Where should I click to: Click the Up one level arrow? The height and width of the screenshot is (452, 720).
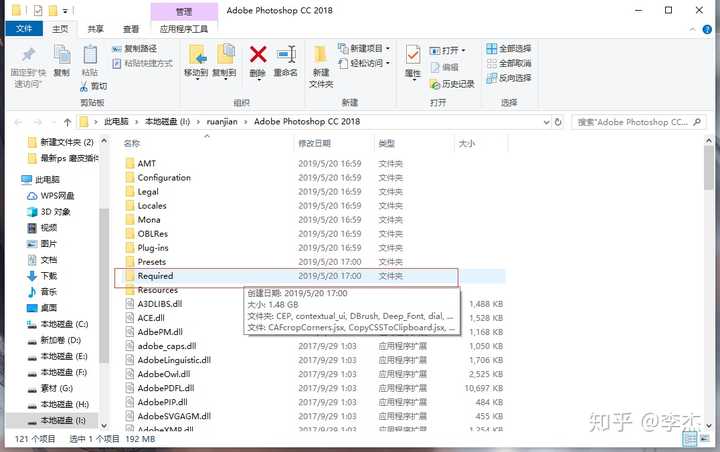point(68,122)
